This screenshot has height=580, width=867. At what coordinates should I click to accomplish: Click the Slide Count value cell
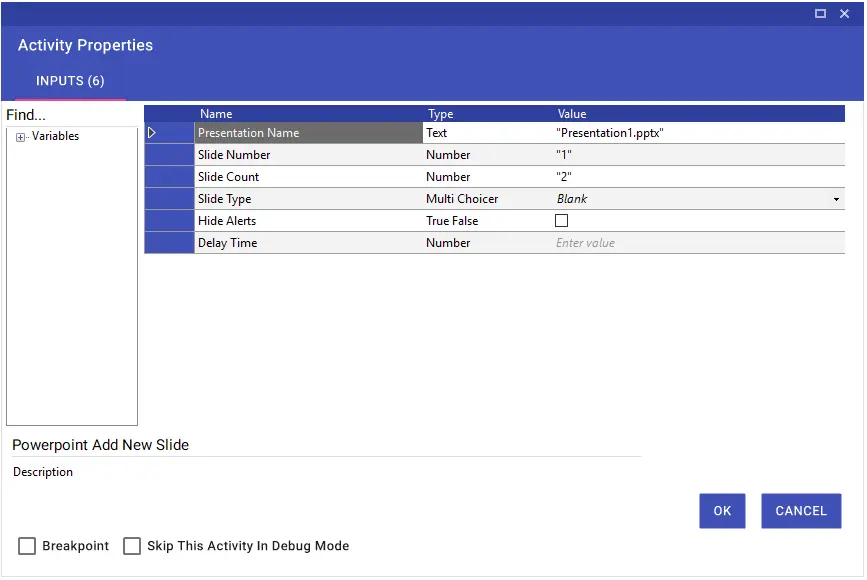pyautogui.click(x=699, y=177)
